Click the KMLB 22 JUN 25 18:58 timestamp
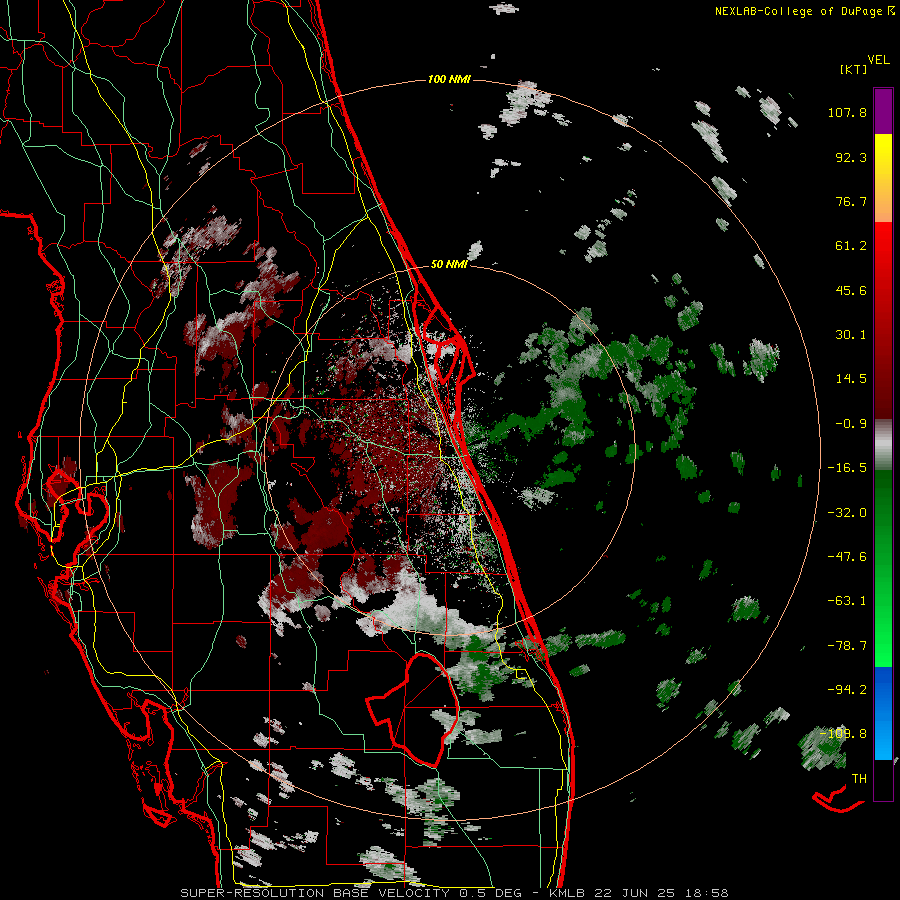The width and height of the screenshot is (900, 900). pyautogui.click(x=639, y=893)
